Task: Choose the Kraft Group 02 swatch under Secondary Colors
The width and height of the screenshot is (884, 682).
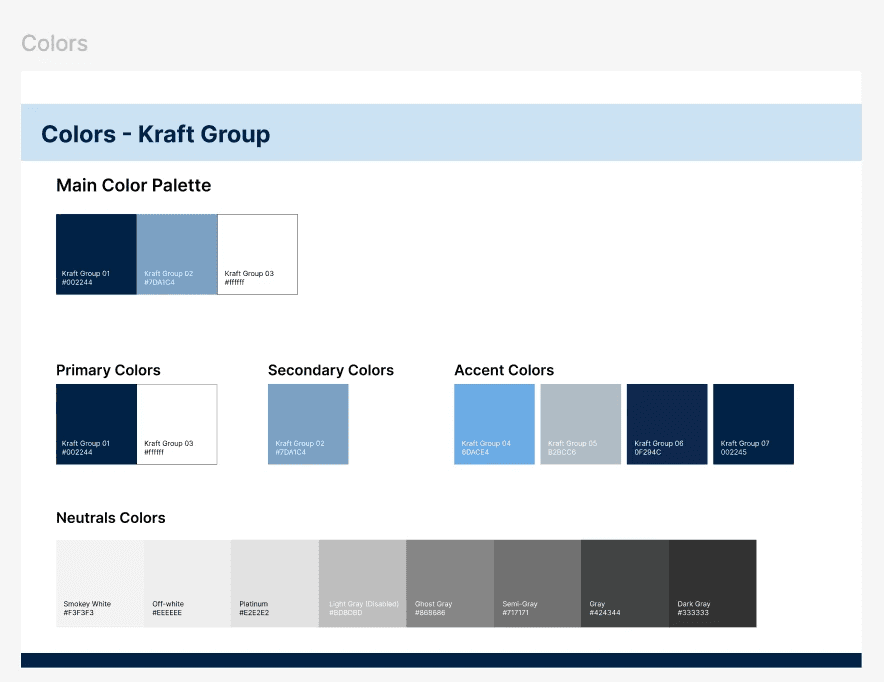Action: [308, 424]
